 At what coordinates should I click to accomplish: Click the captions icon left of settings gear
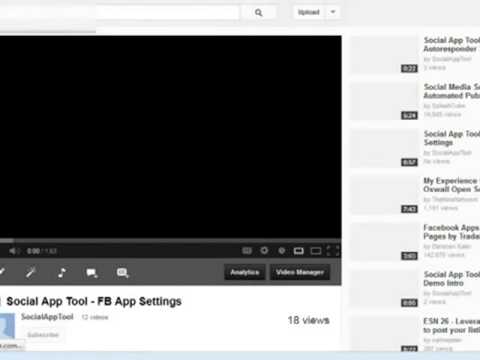tap(247, 251)
